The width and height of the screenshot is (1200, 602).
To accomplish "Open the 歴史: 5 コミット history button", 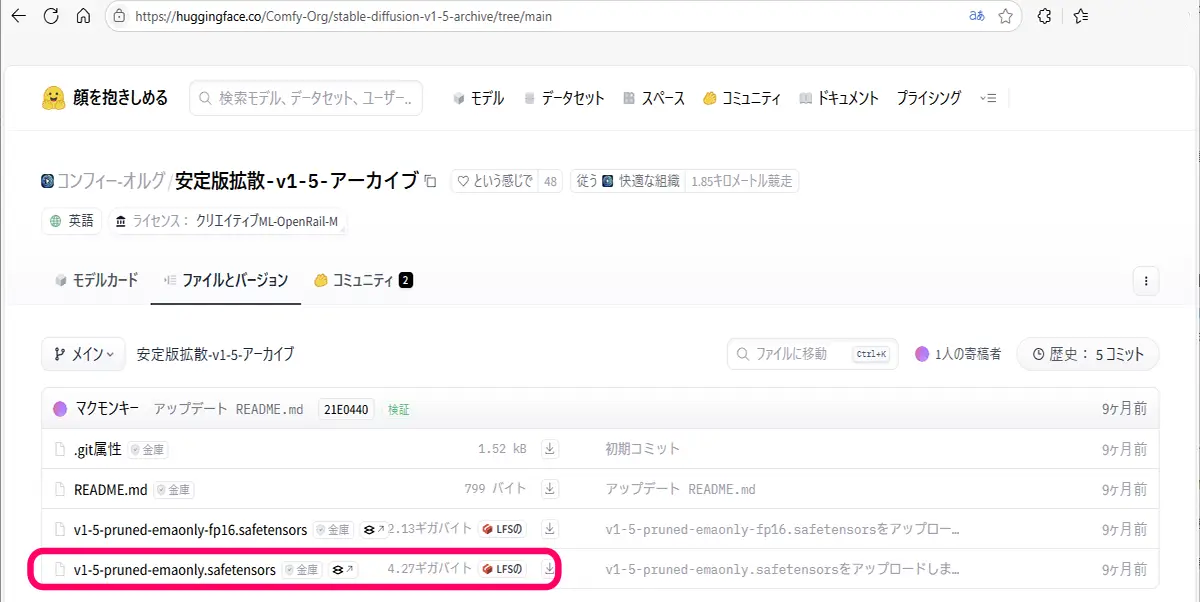I will (1088, 354).
